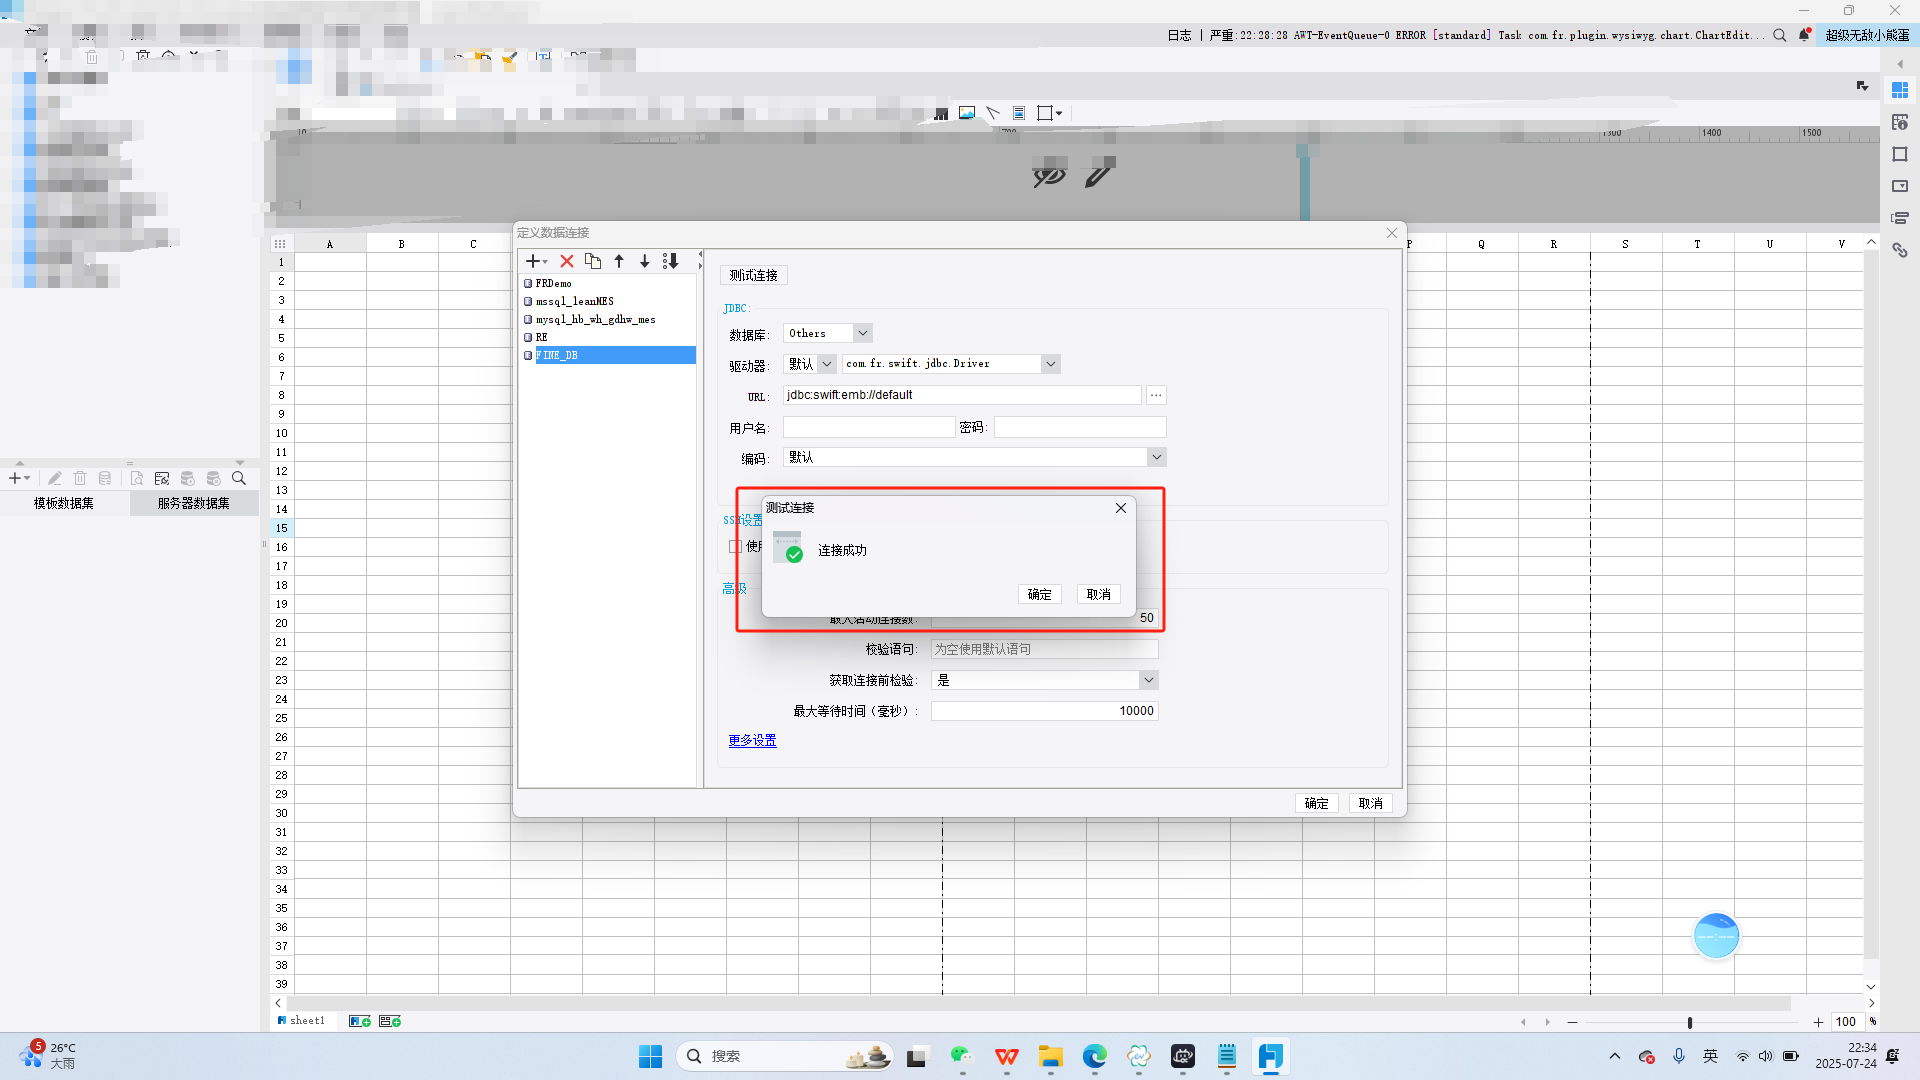Click the 用户名 input field
This screenshot has height=1080, width=1920.
click(869, 427)
